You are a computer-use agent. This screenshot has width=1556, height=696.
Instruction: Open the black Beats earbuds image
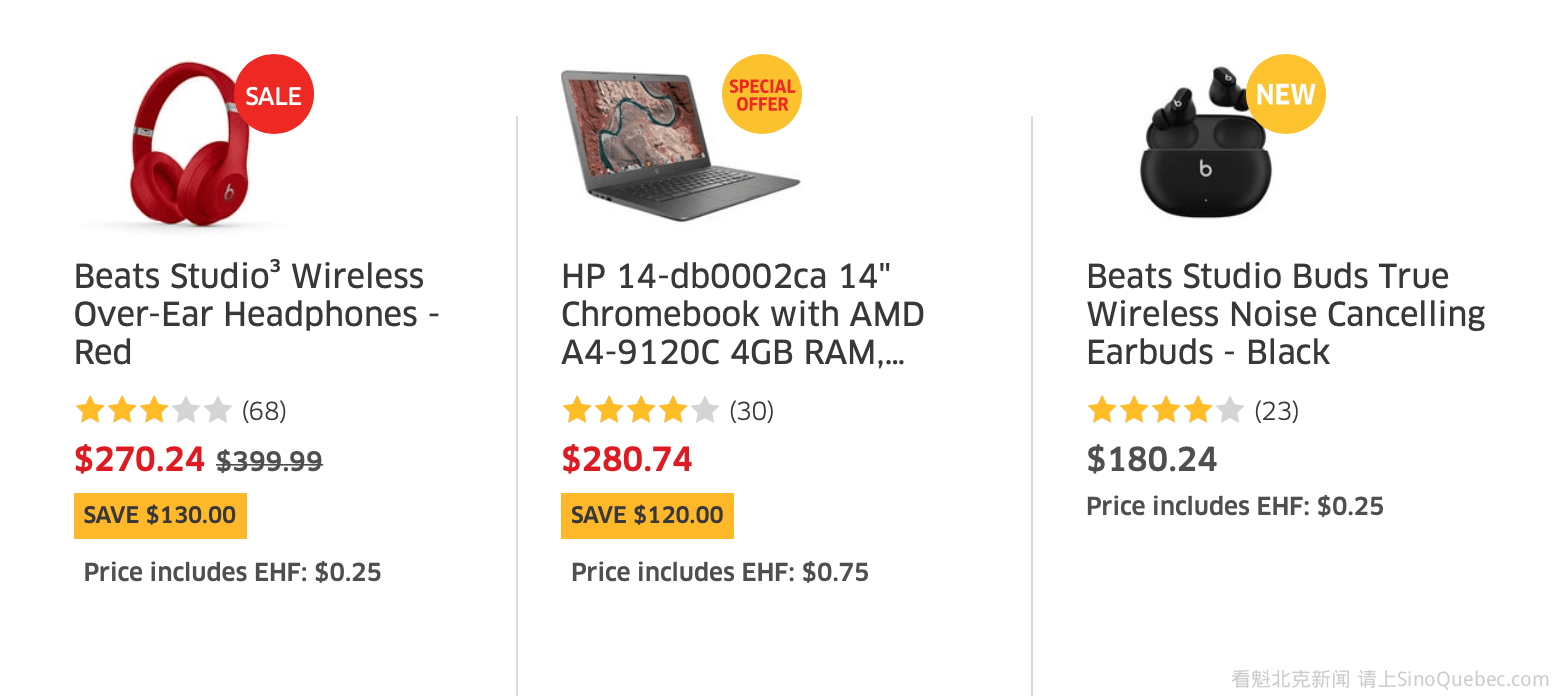1205,150
